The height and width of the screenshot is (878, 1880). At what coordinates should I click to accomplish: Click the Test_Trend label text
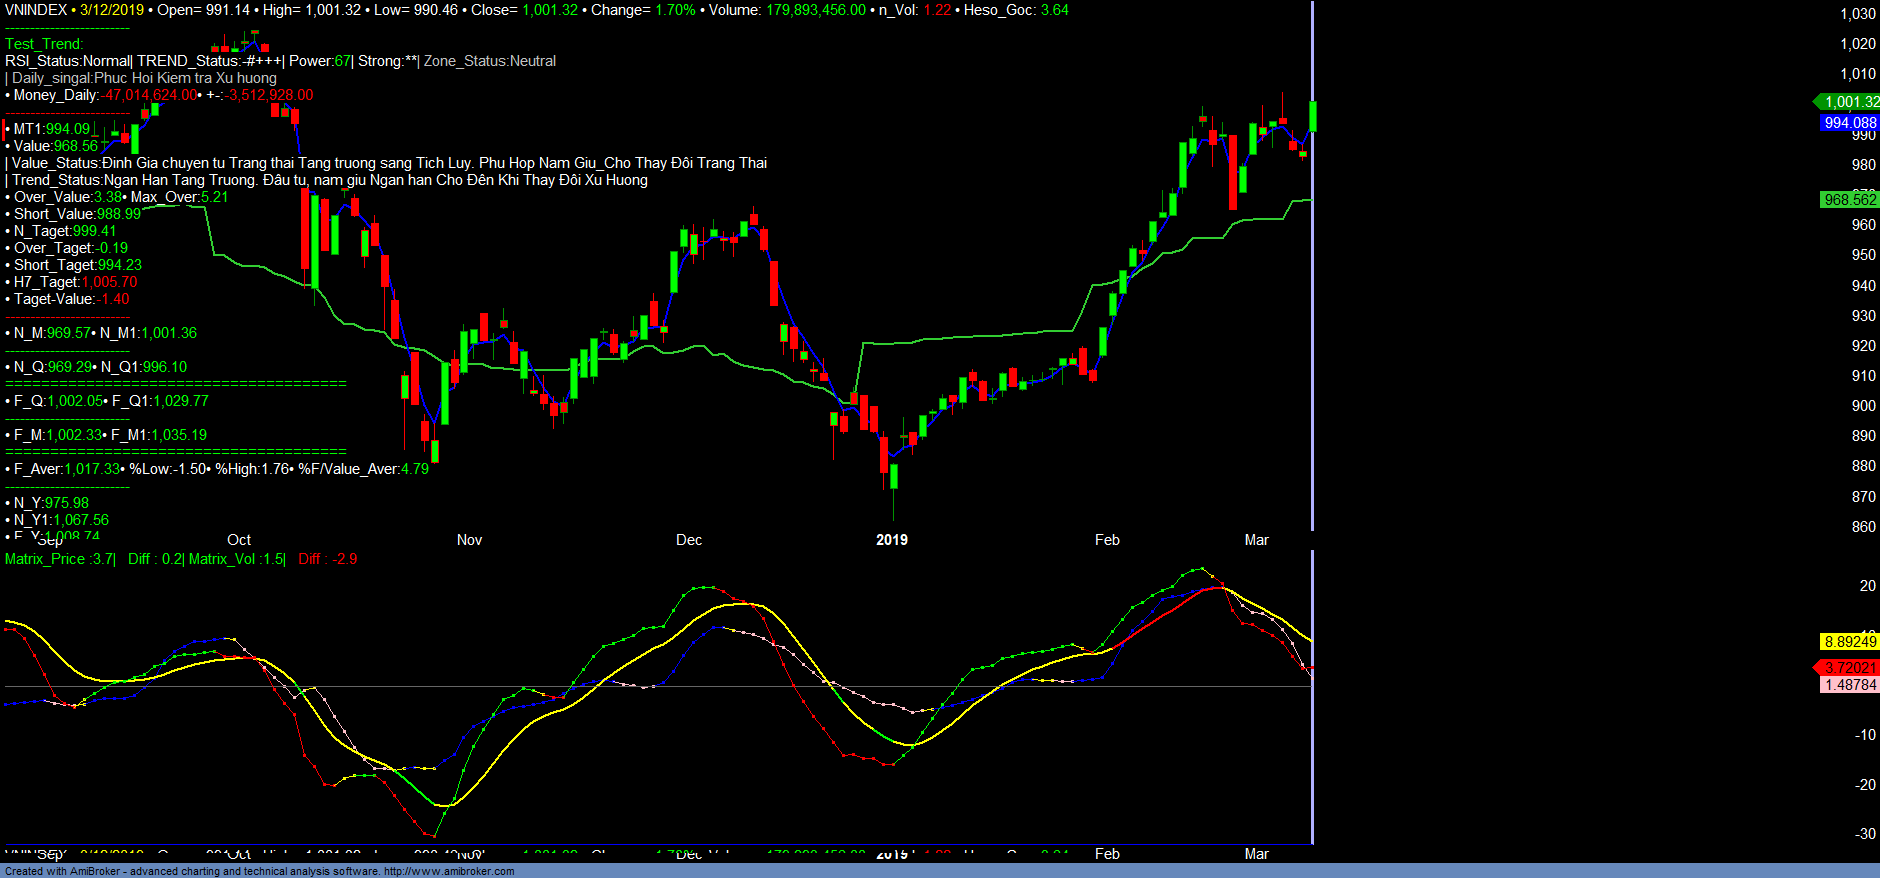click(x=44, y=44)
